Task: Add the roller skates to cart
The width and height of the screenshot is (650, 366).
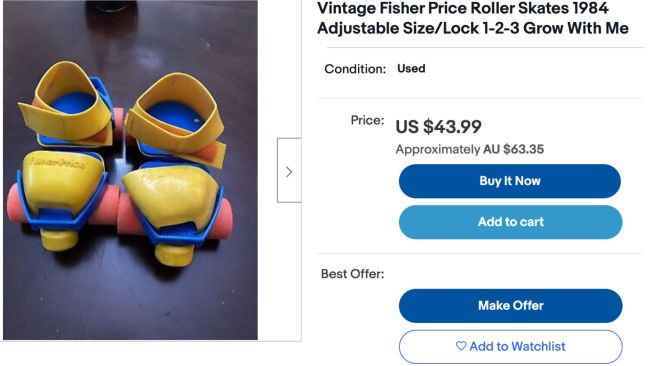Action: [510, 222]
